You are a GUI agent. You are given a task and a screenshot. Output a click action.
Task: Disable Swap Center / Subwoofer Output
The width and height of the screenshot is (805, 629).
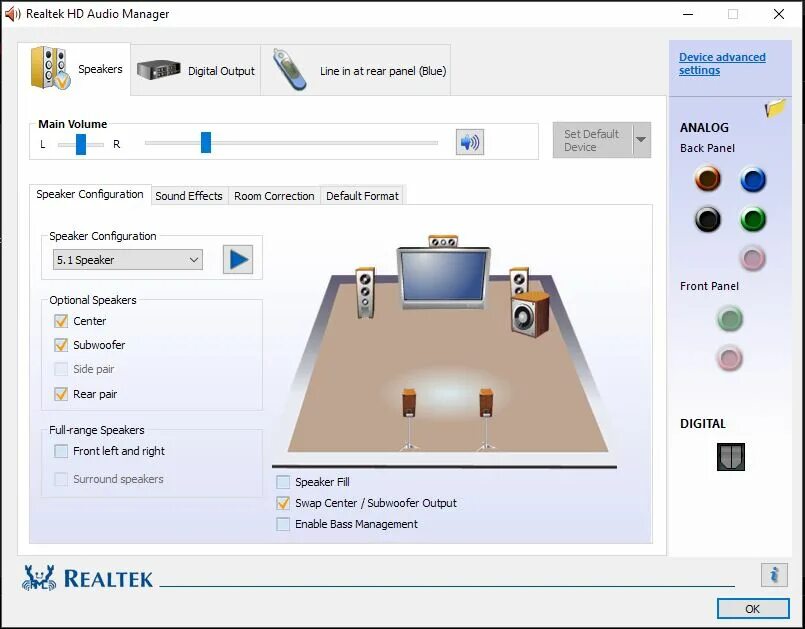point(283,503)
